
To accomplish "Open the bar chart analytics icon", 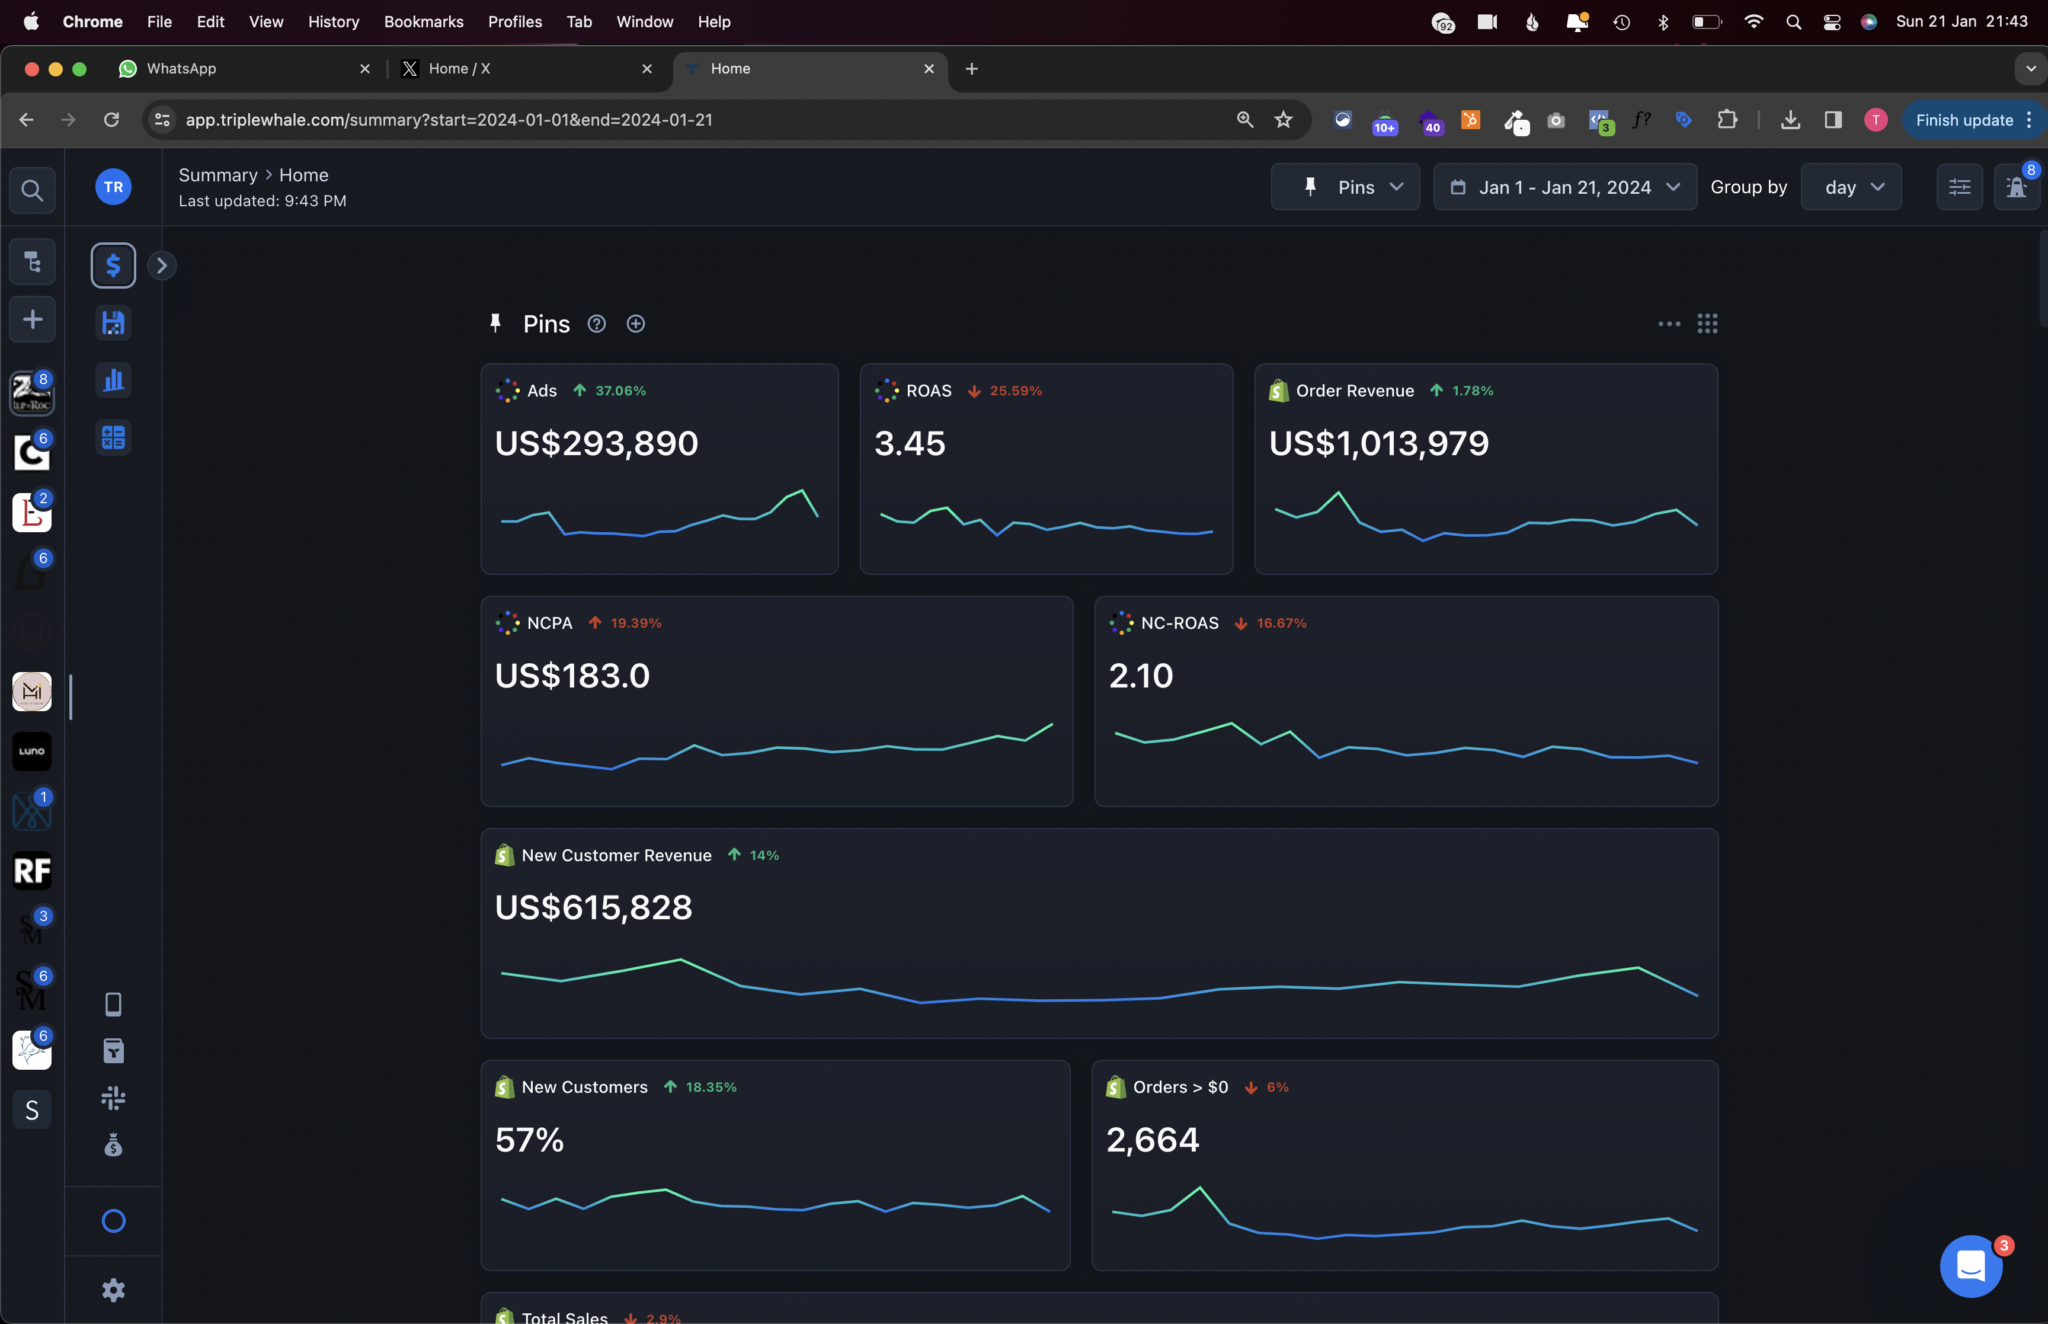I will pyautogui.click(x=113, y=380).
